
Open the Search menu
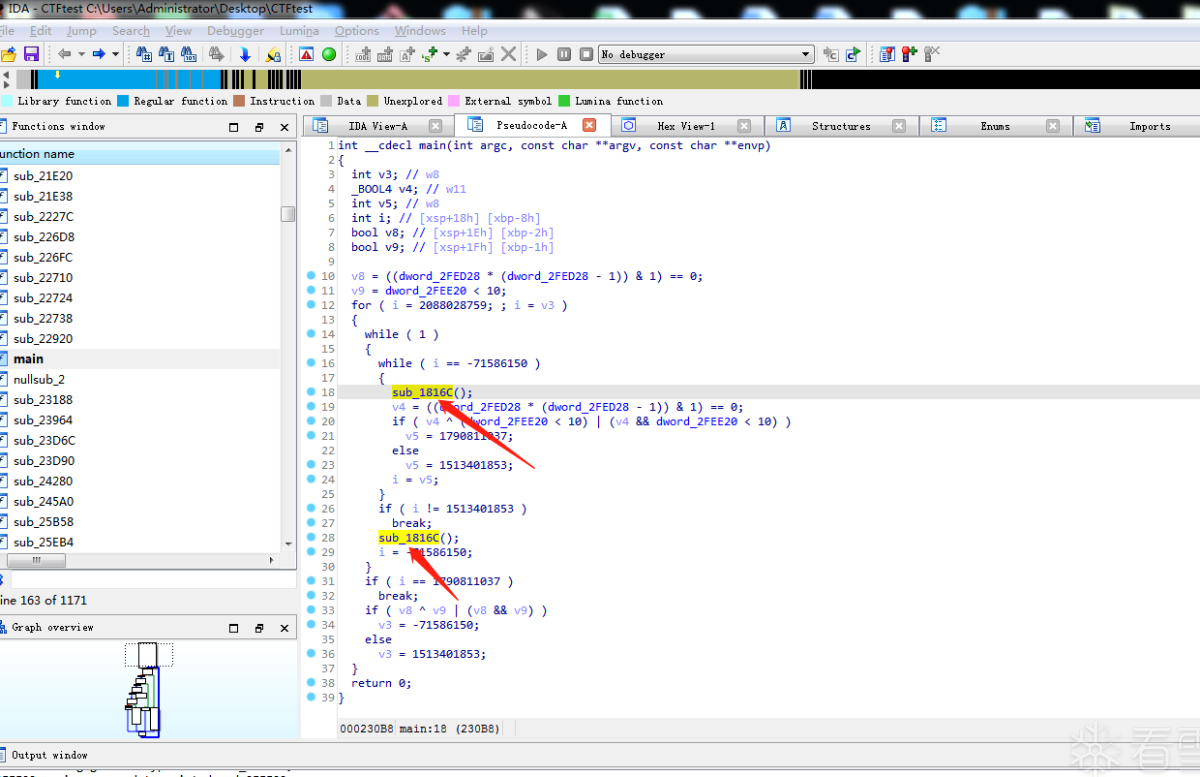(131, 30)
